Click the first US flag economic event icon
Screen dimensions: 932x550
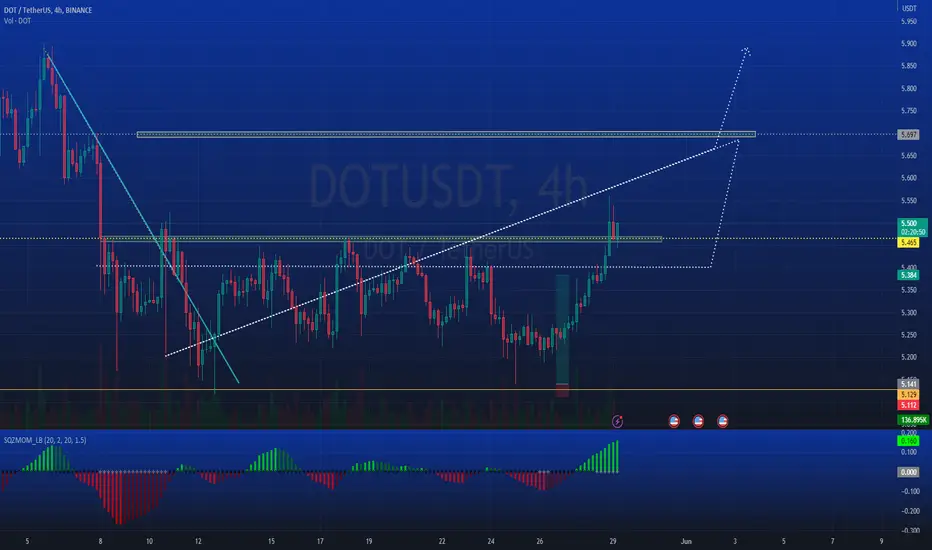tap(674, 421)
